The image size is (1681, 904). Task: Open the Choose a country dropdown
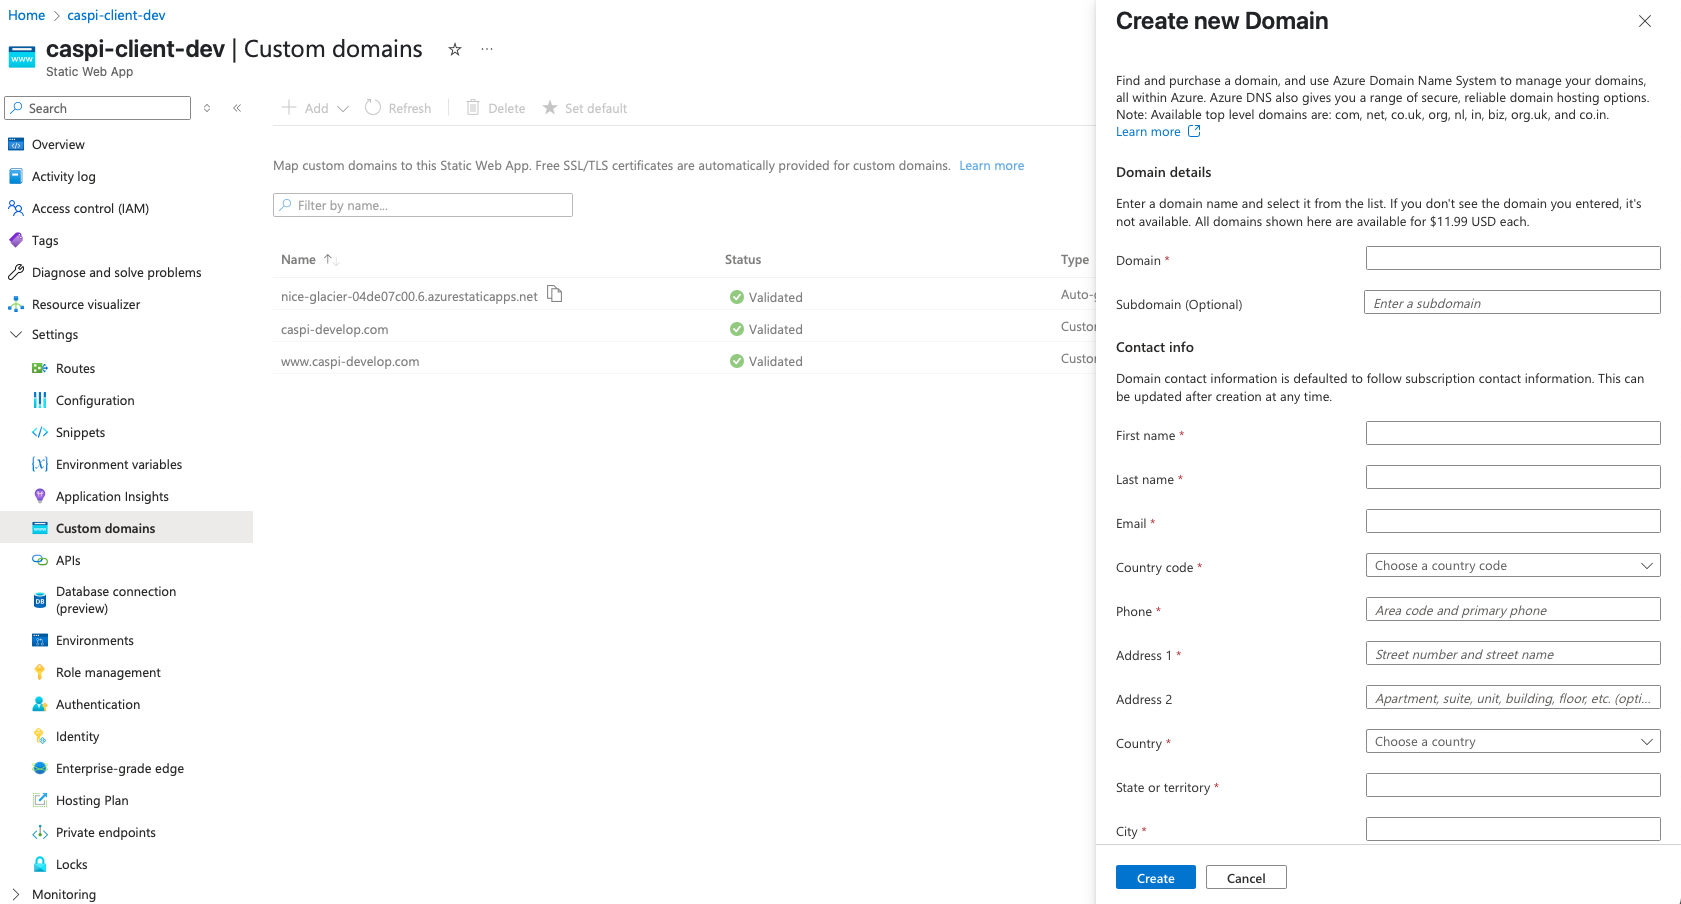point(1512,742)
